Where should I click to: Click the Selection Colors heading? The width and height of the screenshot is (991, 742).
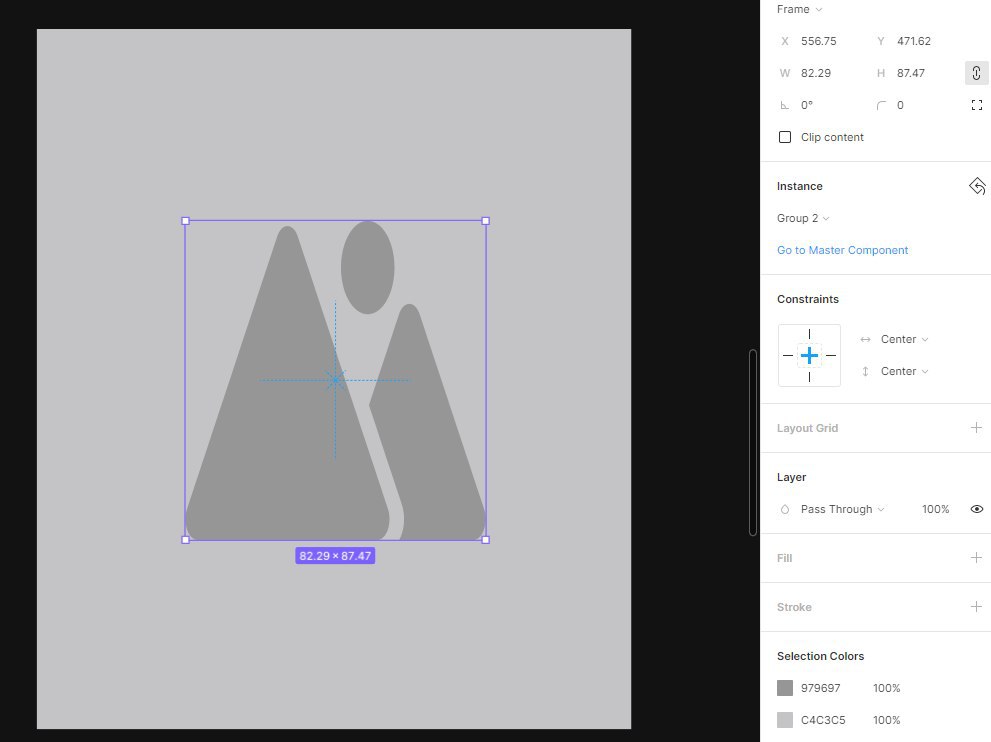coord(820,656)
